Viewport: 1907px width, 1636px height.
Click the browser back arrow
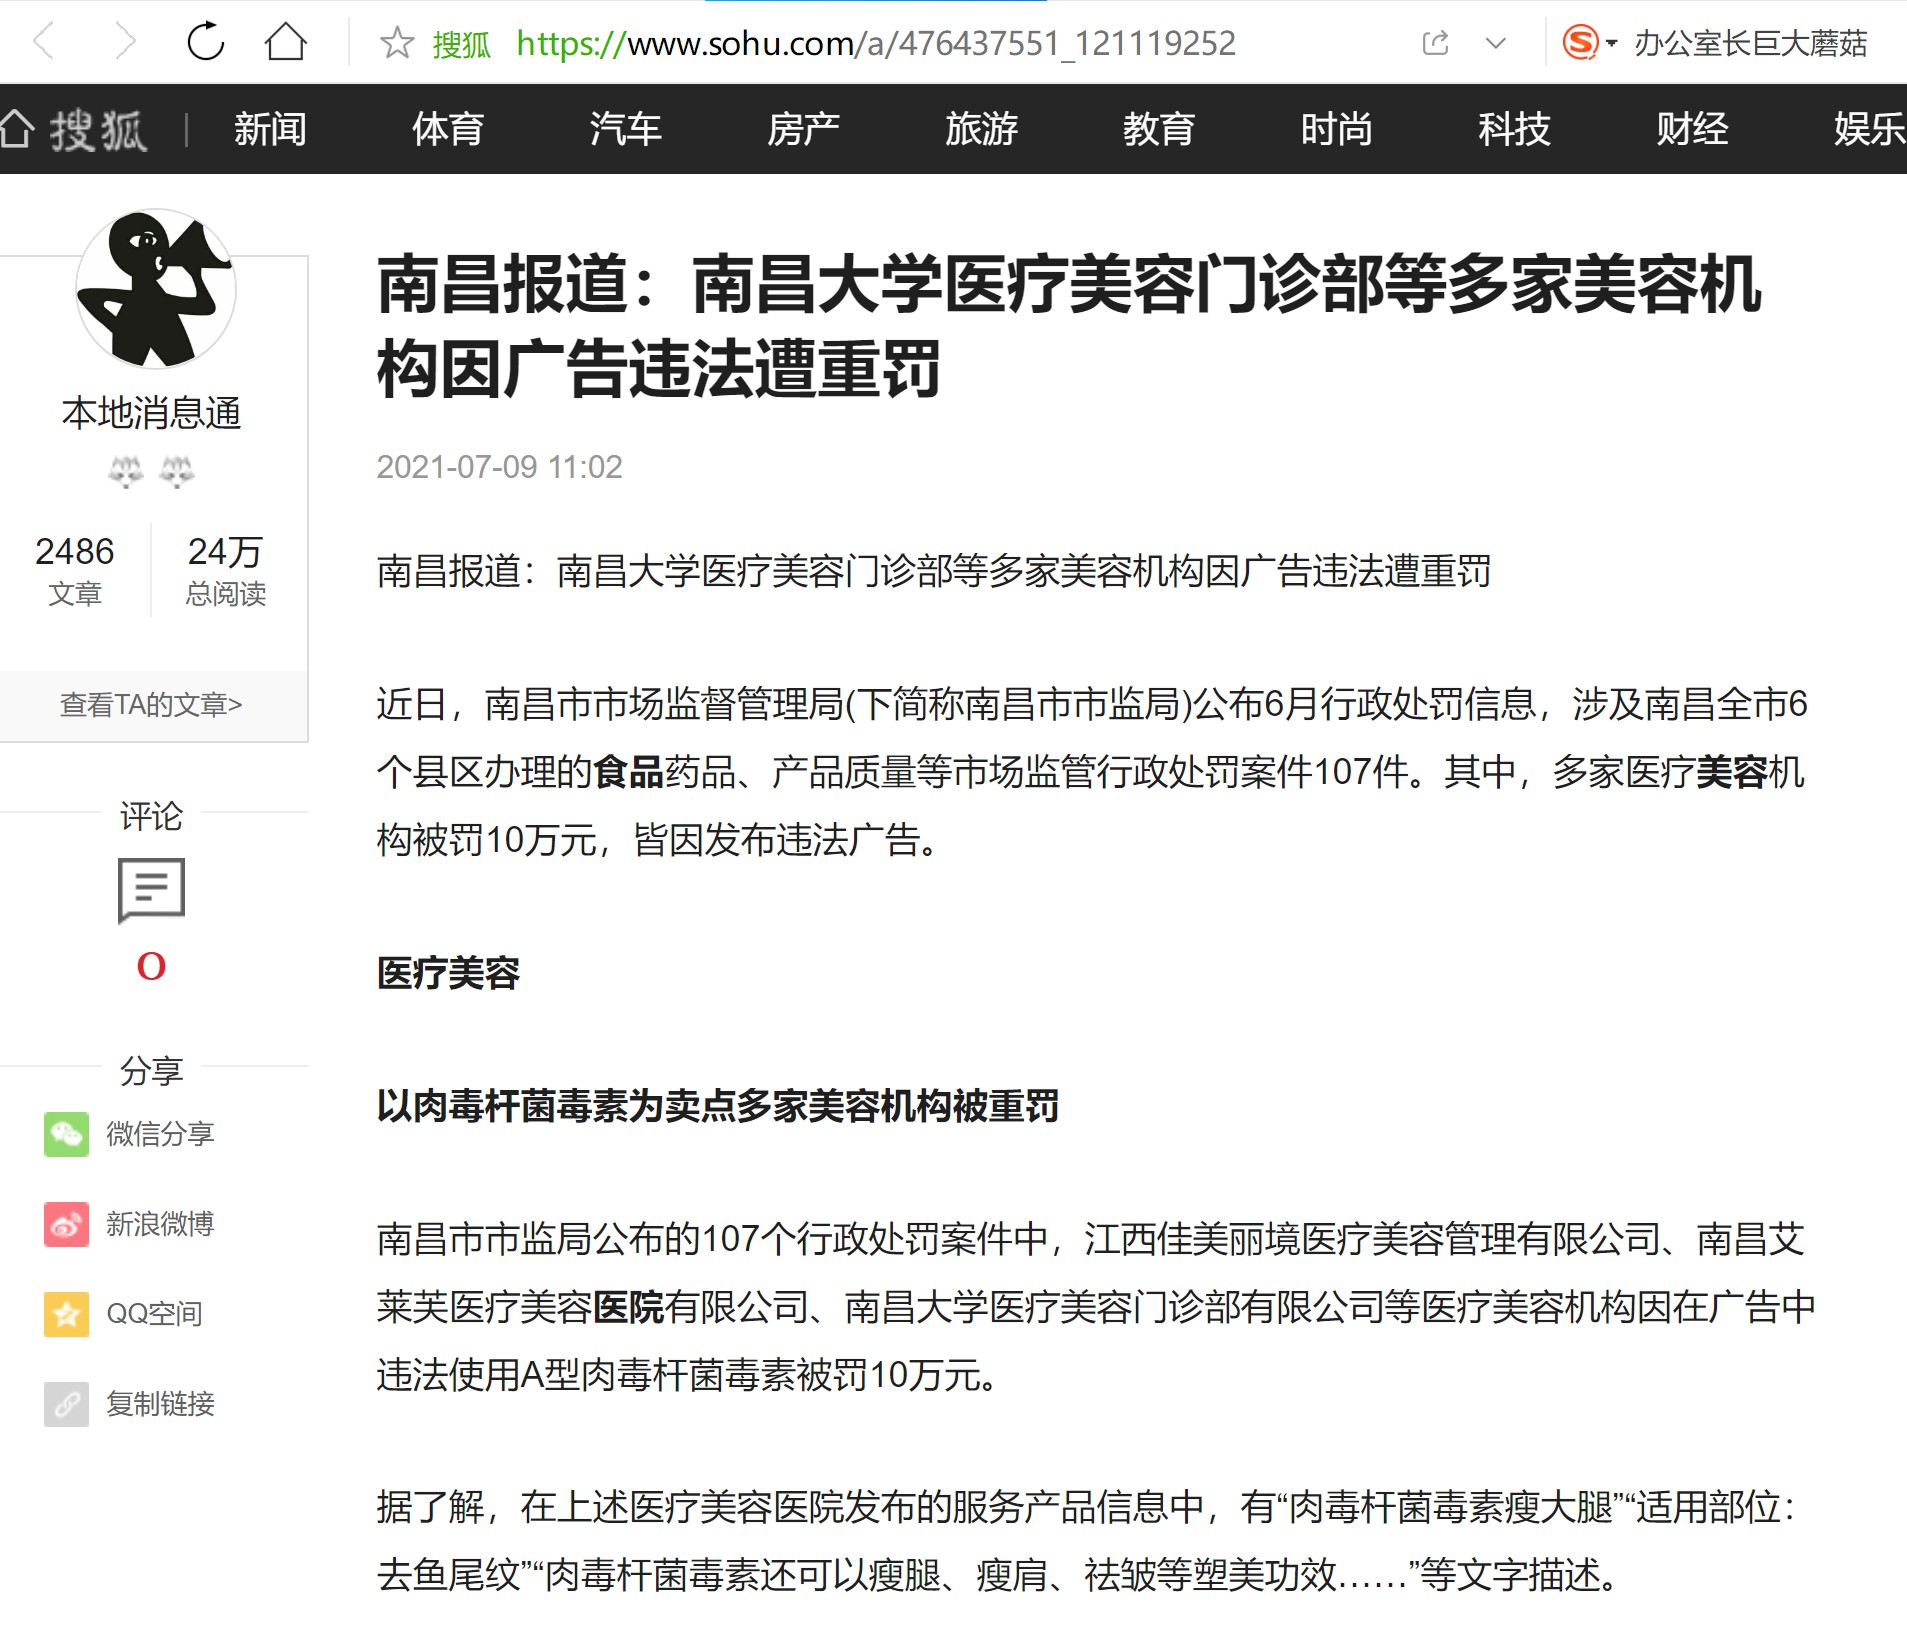(44, 42)
